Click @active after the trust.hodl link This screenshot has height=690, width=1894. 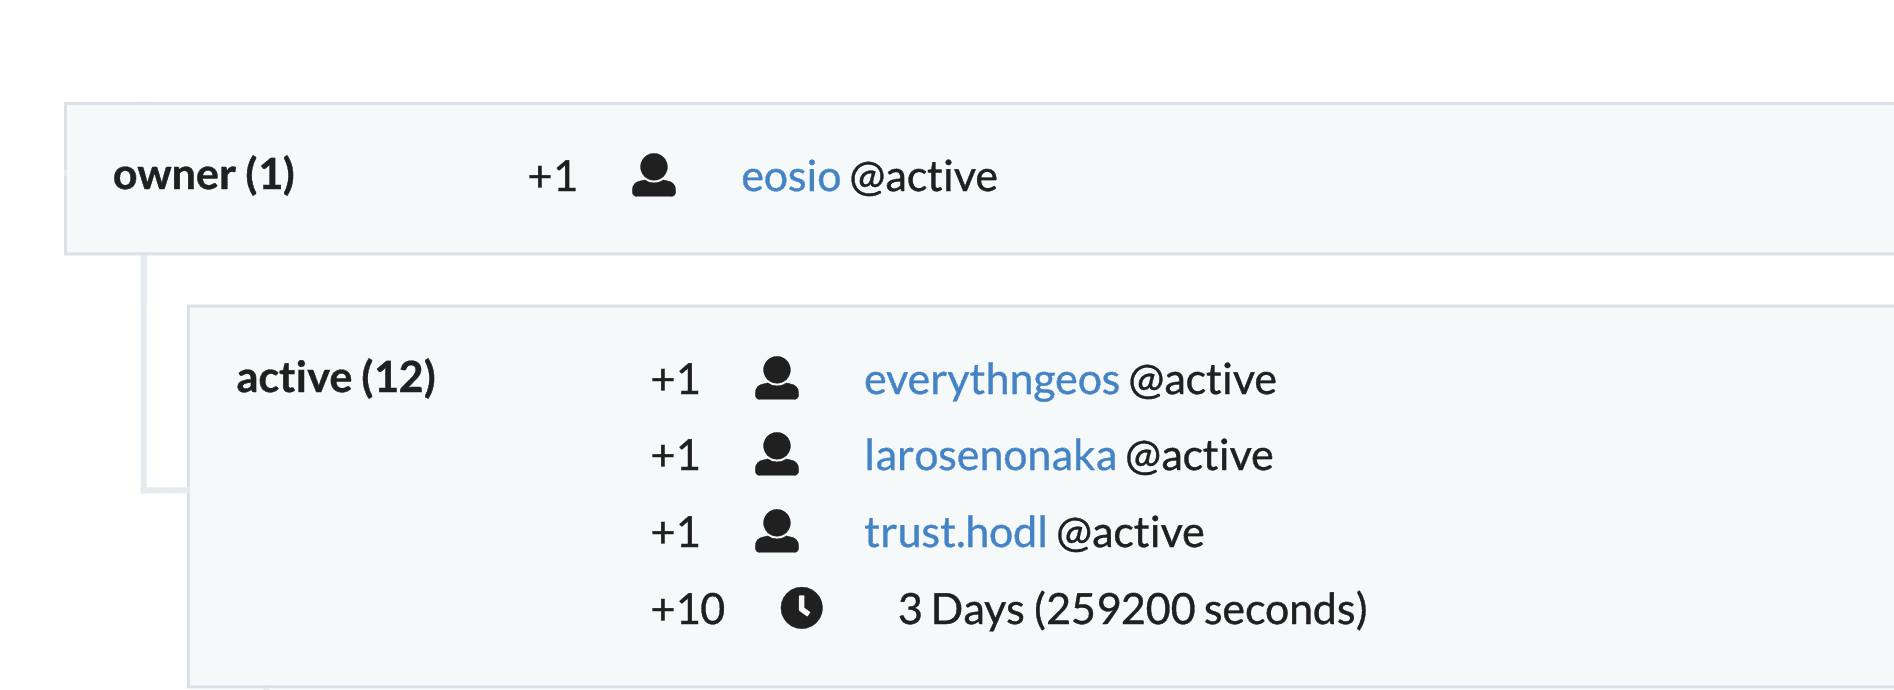click(1130, 533)
